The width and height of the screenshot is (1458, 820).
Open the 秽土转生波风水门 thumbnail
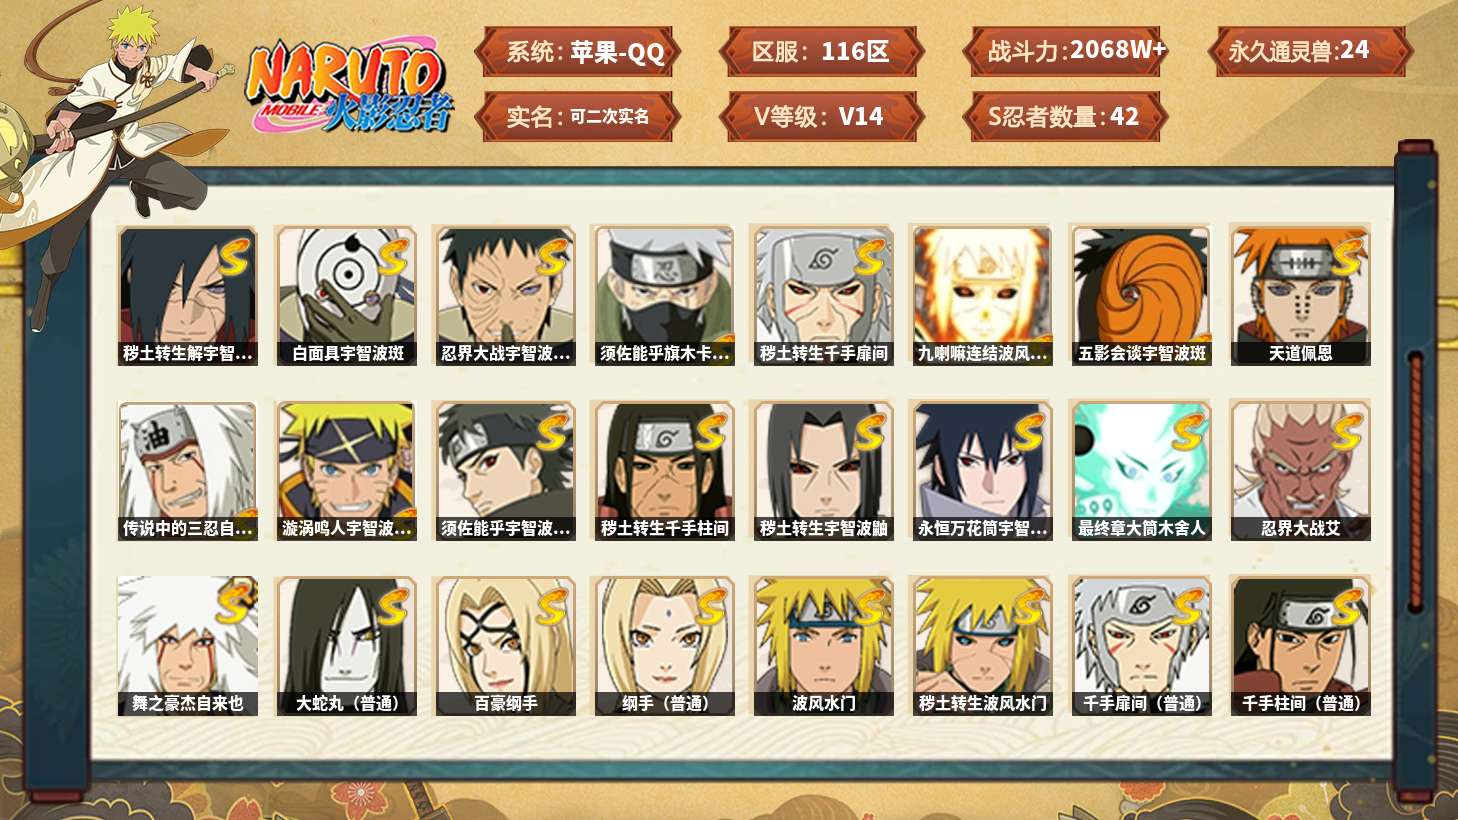[982, 646]
